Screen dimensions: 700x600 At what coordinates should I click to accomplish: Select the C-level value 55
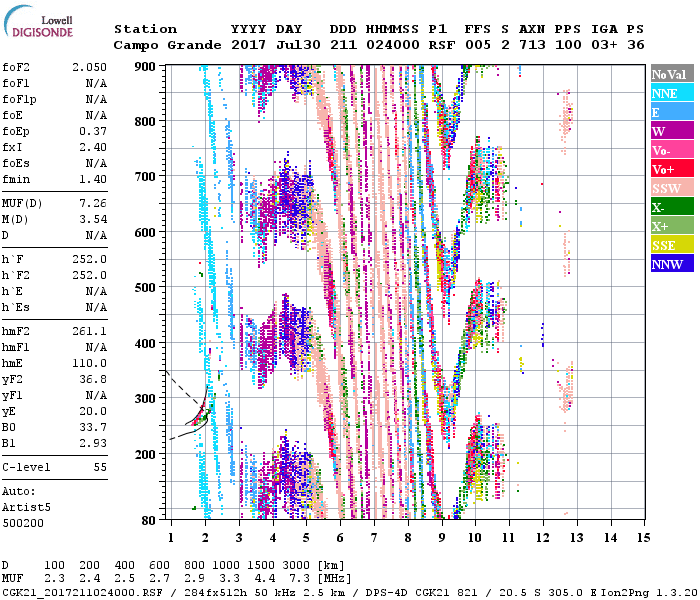click(99, 467)
